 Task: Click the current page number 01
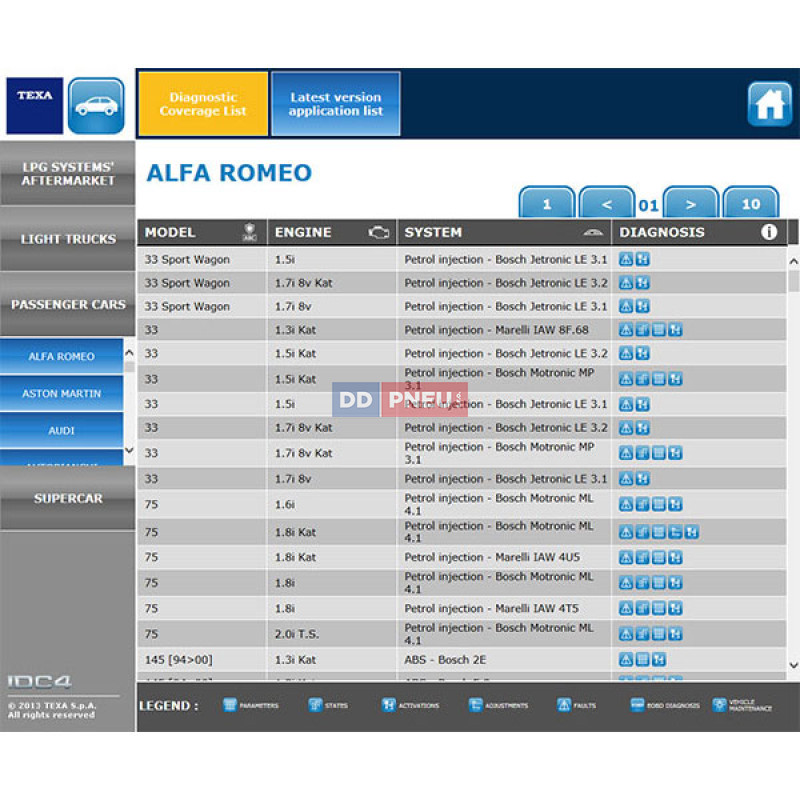[x=648, y=205]
